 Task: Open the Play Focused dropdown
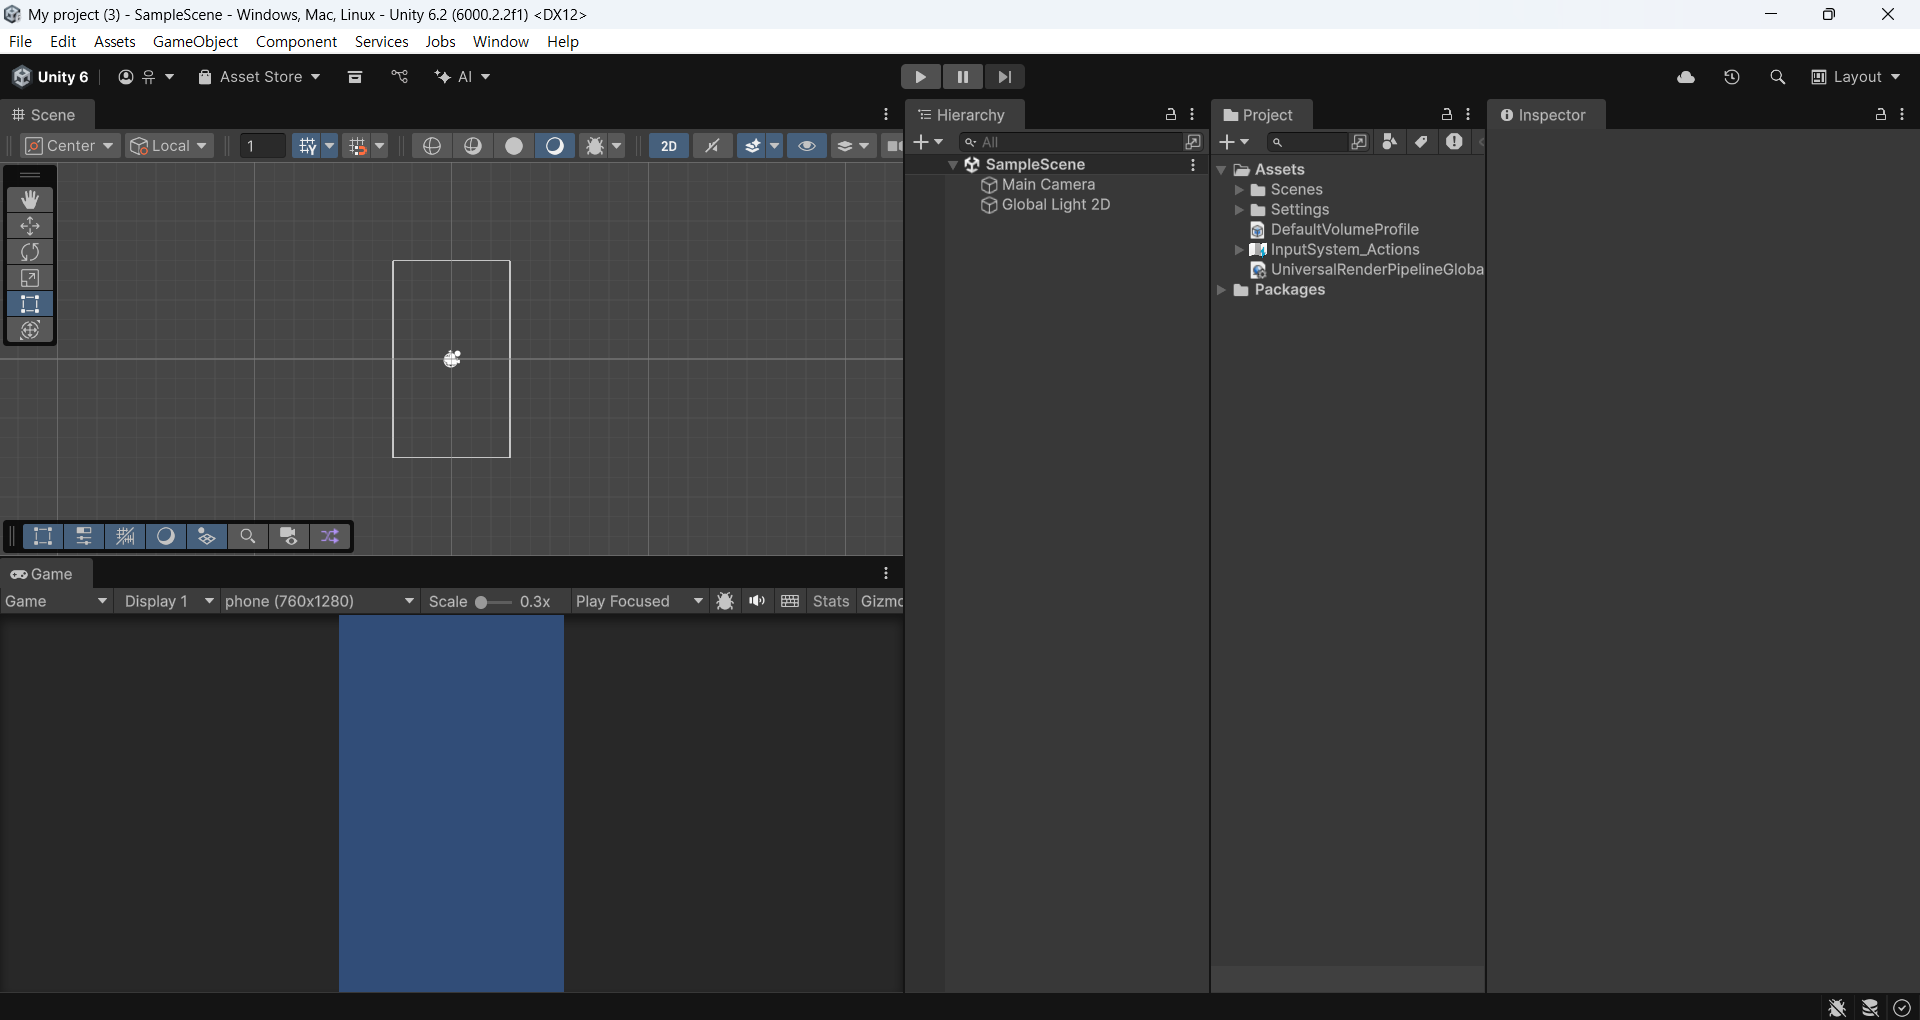[x=640, y=601]
